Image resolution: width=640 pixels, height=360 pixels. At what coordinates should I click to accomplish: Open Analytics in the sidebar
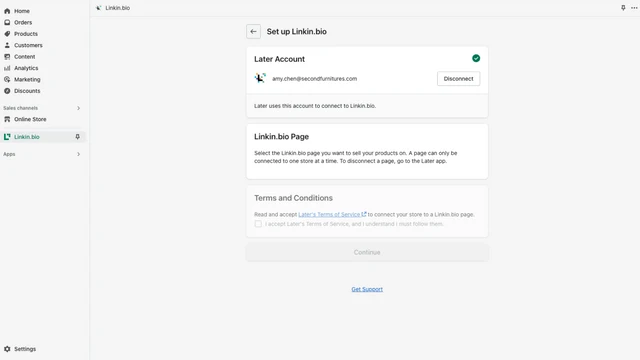[26, 68]
